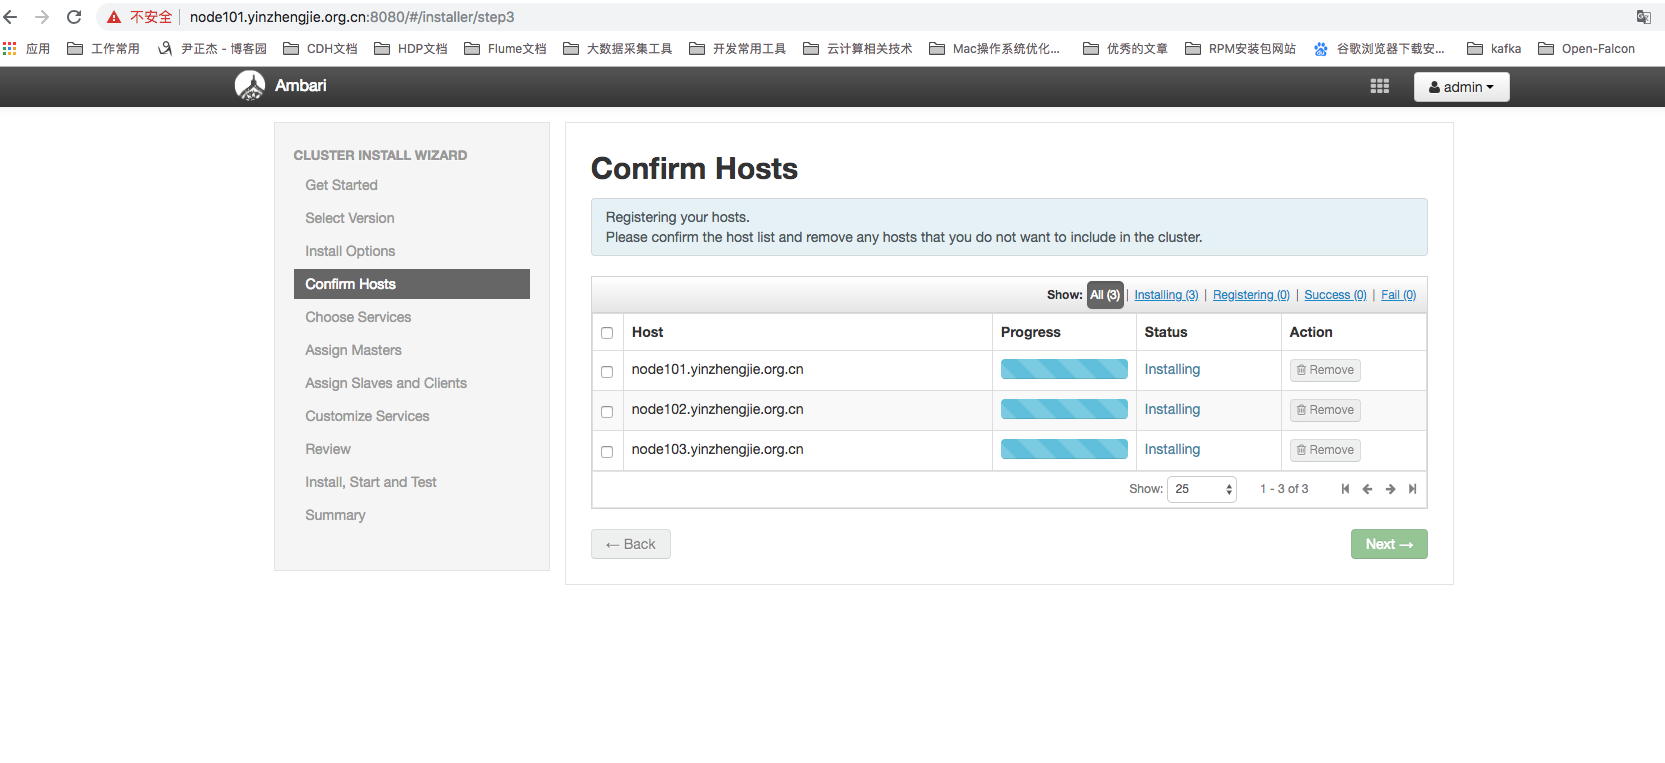This screenshot has height=763, width=1665.
Task: Open Installing status link for node103
Action: click(x=1172, y=449)
